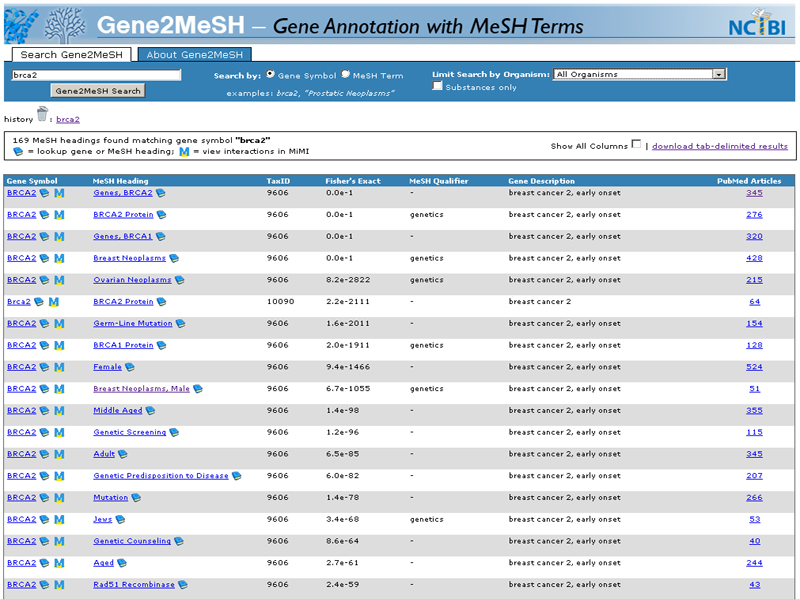Screen dimensions: 800x600
Task: Click the lookup icon after Ovarian Neoplasms heading
Action: click(x=180, y=280)
